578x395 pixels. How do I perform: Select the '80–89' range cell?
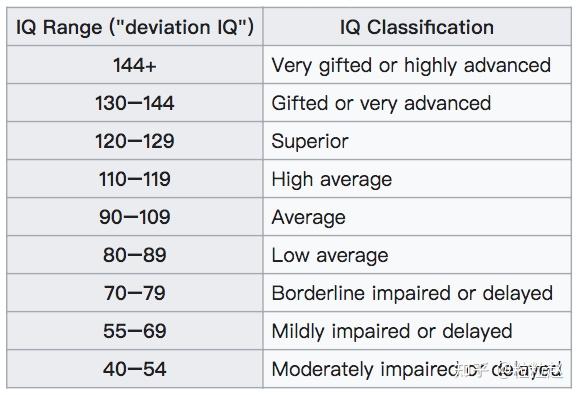tap(135, 255)
